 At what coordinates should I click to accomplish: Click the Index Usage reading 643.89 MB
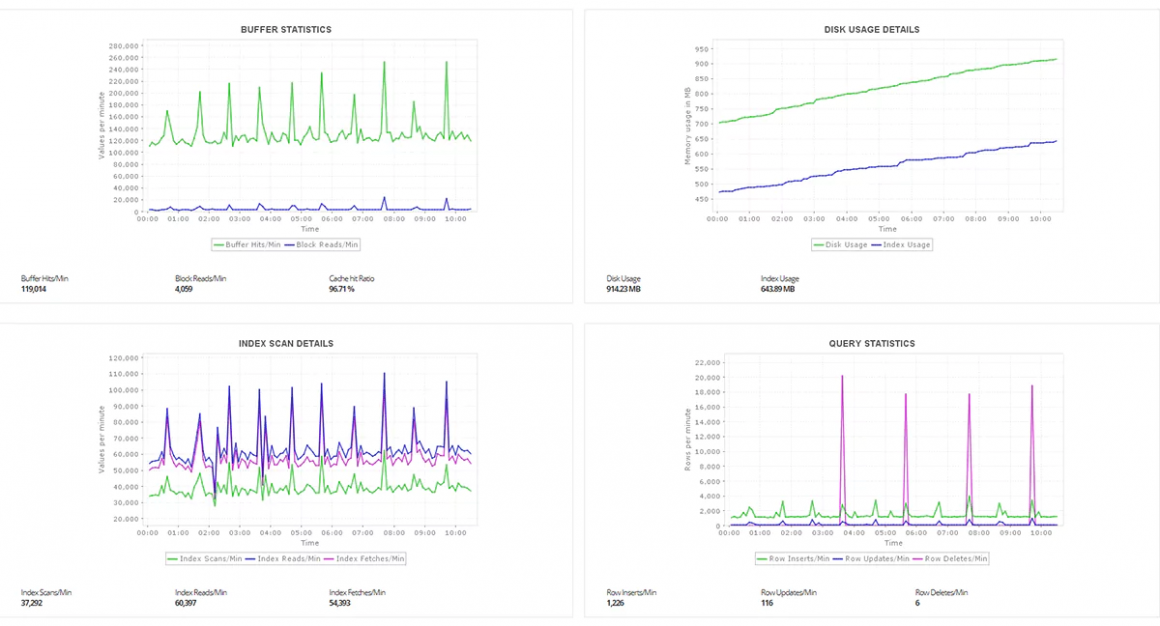[777, 287]
